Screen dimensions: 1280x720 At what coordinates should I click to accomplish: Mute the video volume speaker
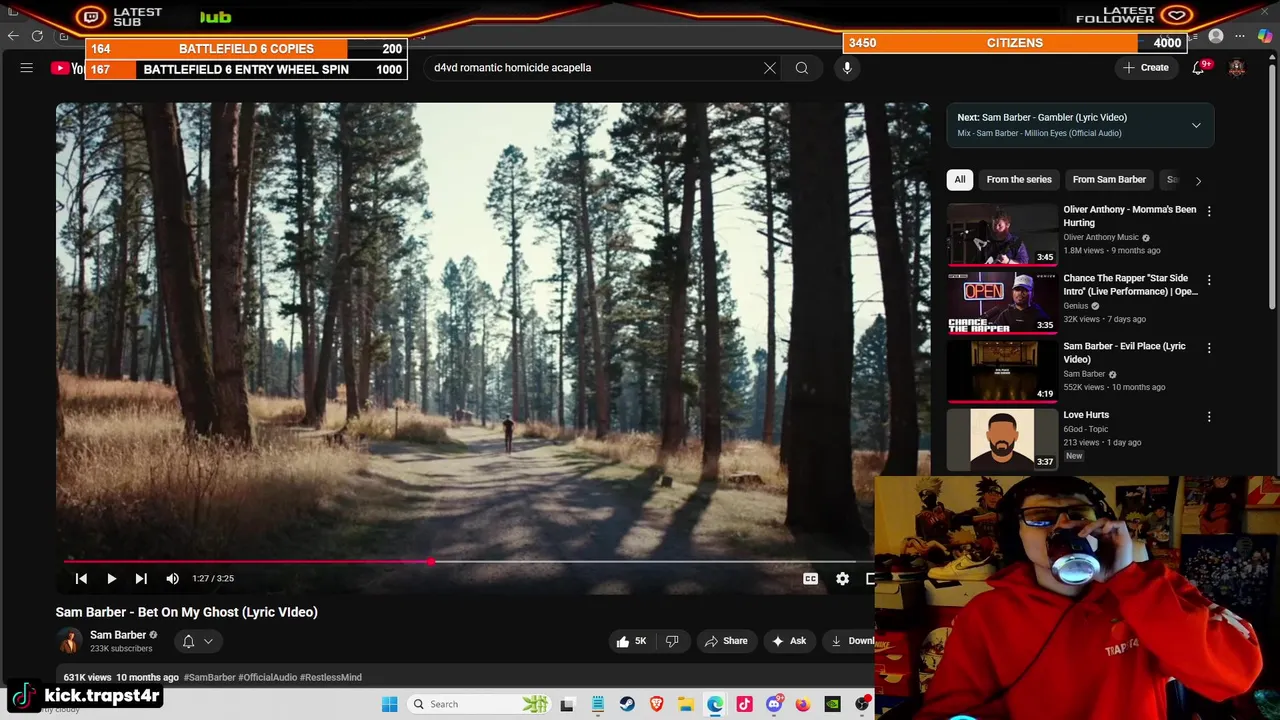(172, 578)
